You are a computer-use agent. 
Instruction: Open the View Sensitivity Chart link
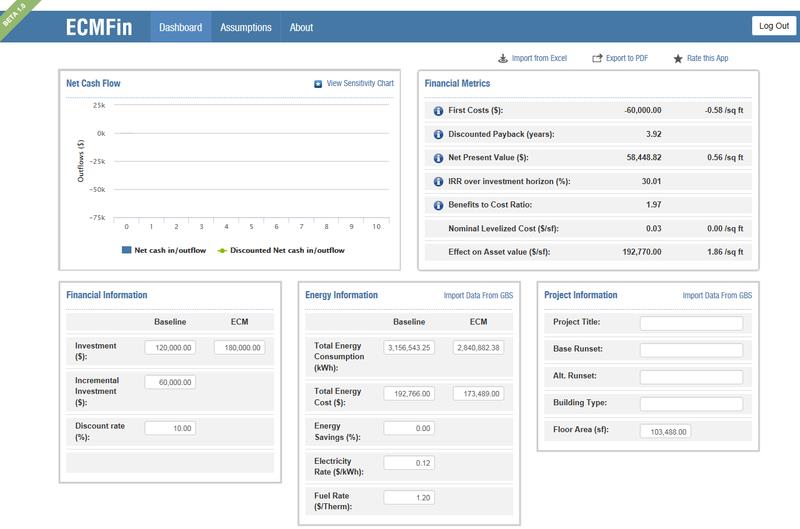[x=360, y=83]
